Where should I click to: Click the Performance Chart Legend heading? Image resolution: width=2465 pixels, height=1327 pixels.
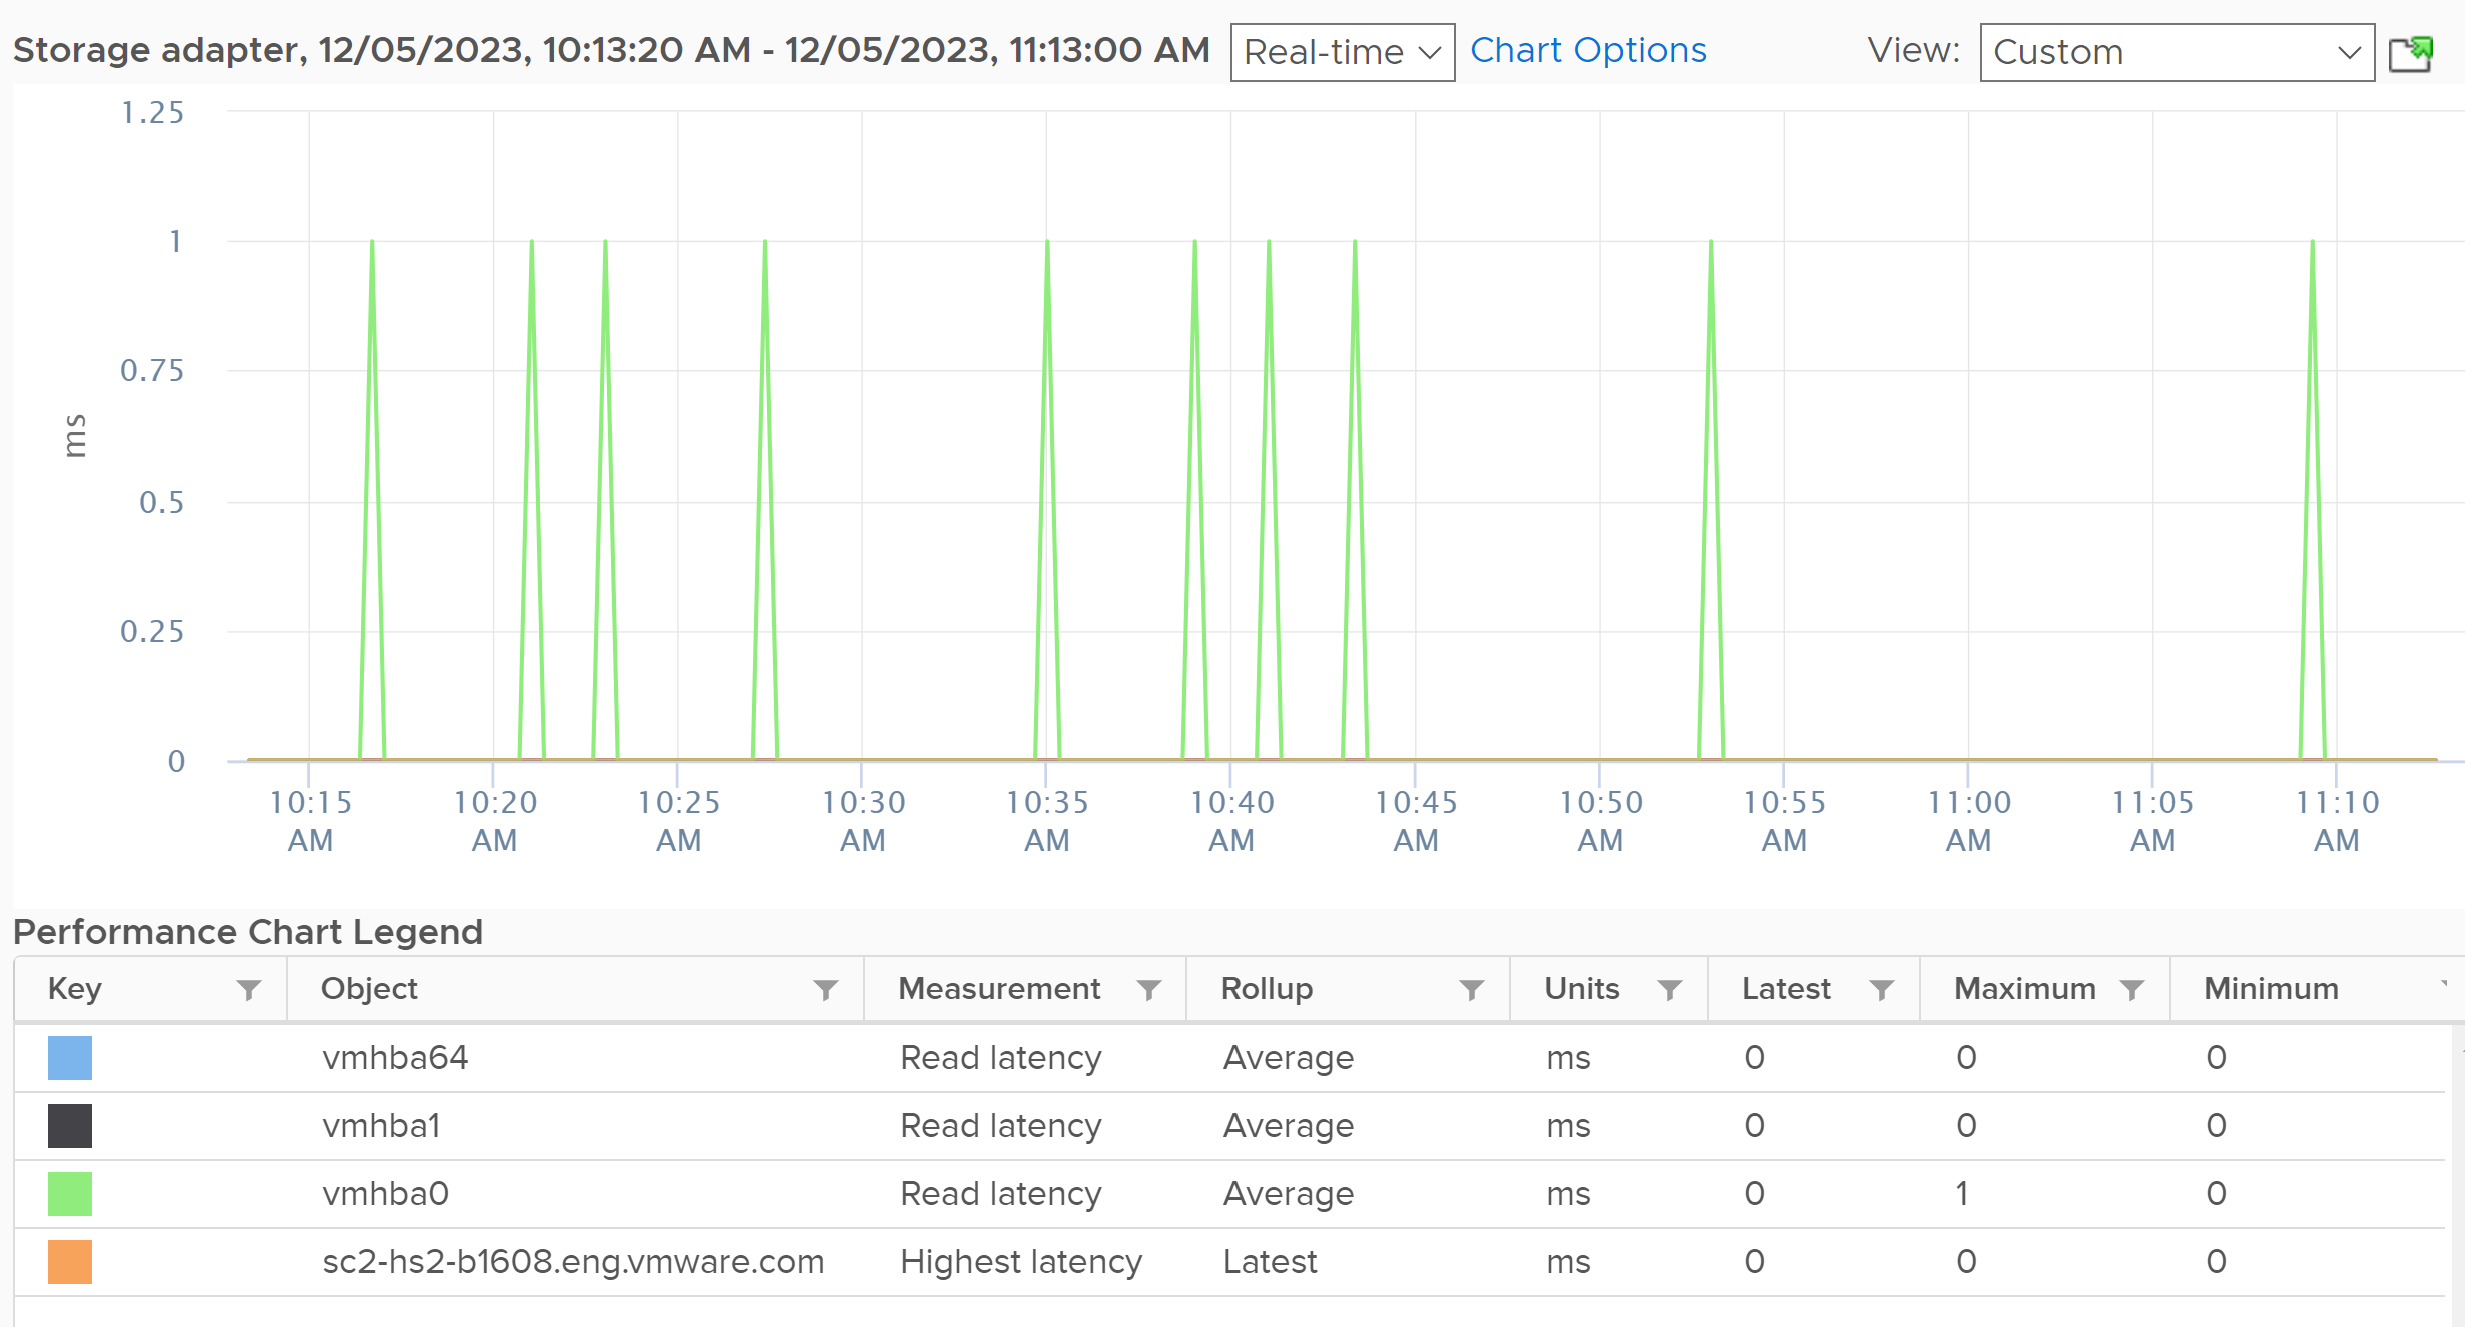pos(248,932)
